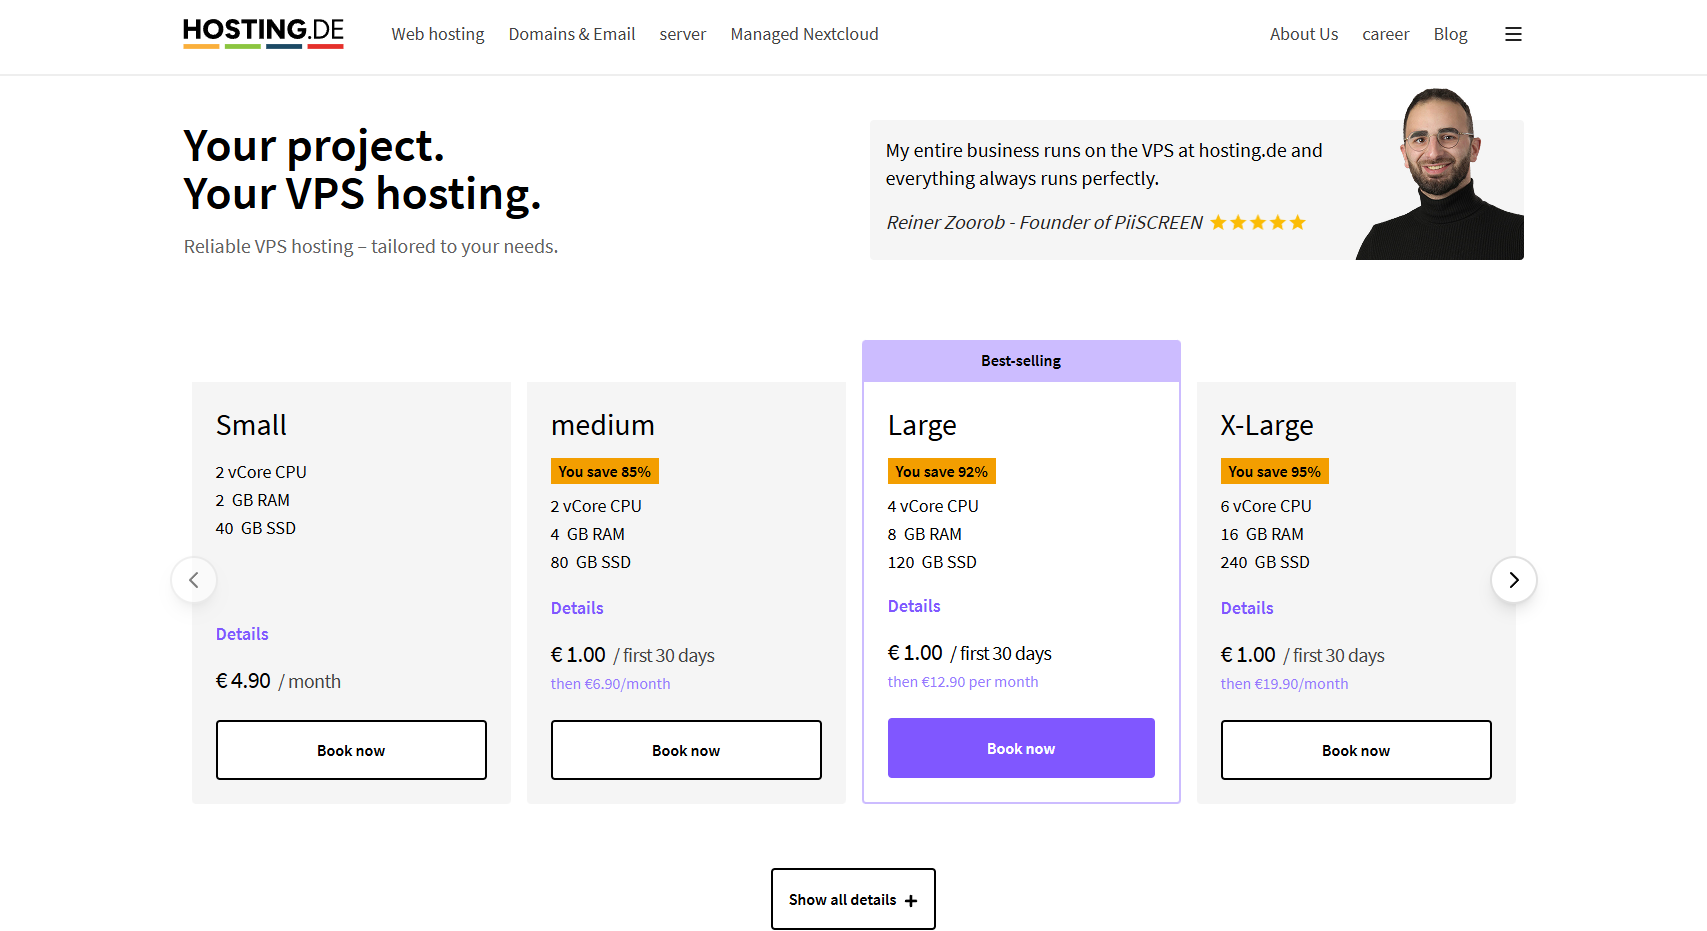The image size is (1707, 931).
Task: Click the Best-selling banner
Action: (x=1021, y=361)
